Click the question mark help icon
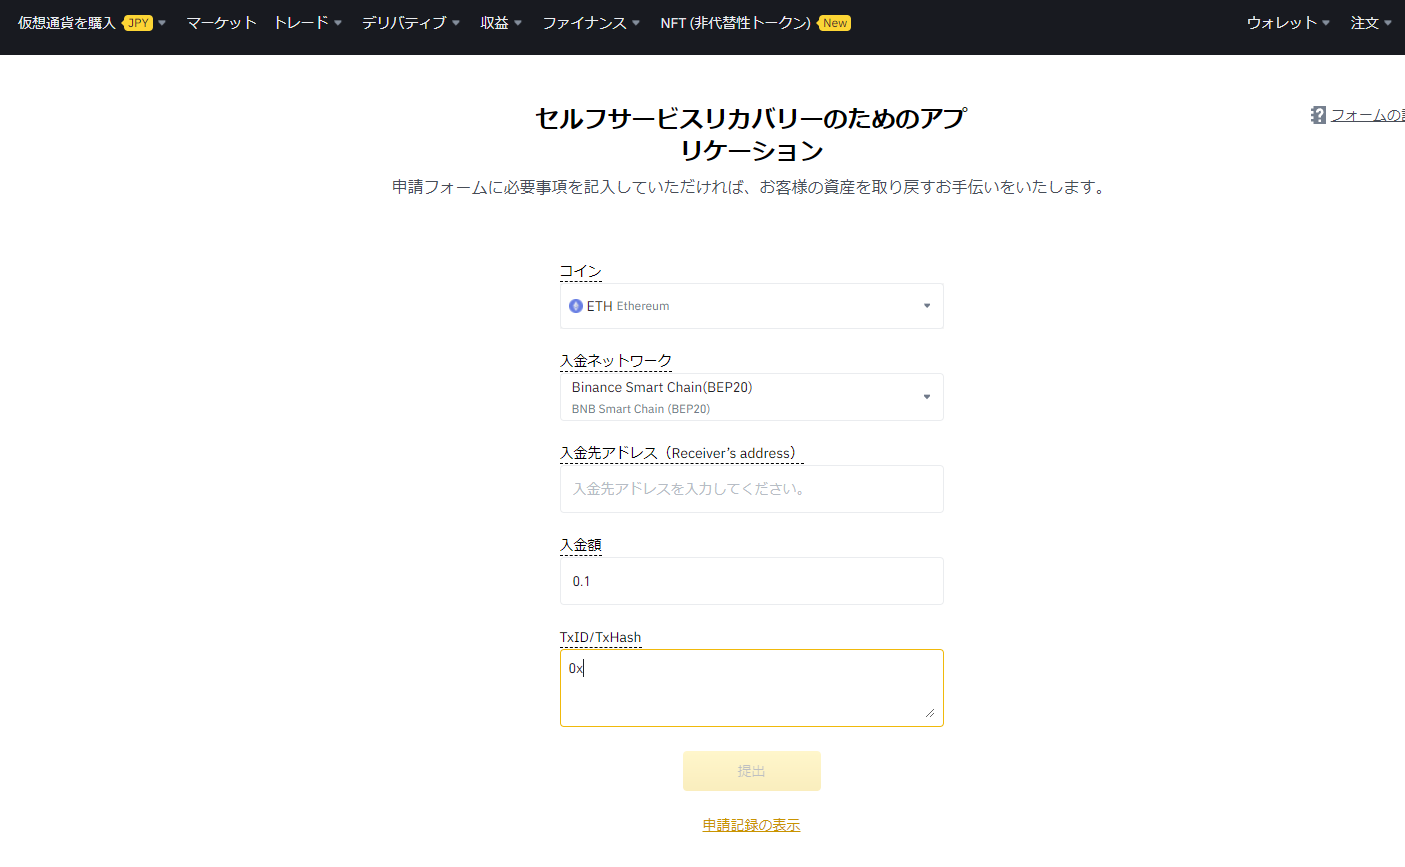 coord(1317,114)
